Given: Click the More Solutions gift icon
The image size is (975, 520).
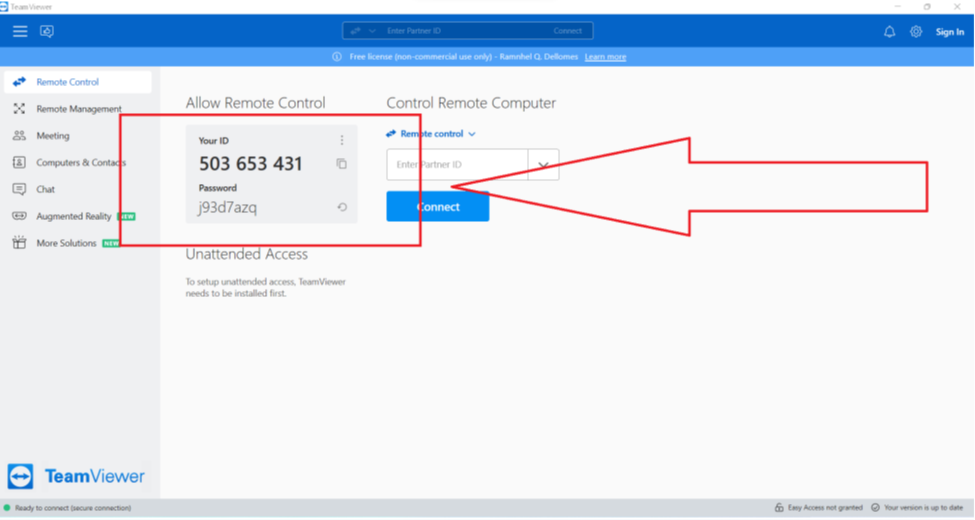Looking at the screenshot, I should pos(19,243).
